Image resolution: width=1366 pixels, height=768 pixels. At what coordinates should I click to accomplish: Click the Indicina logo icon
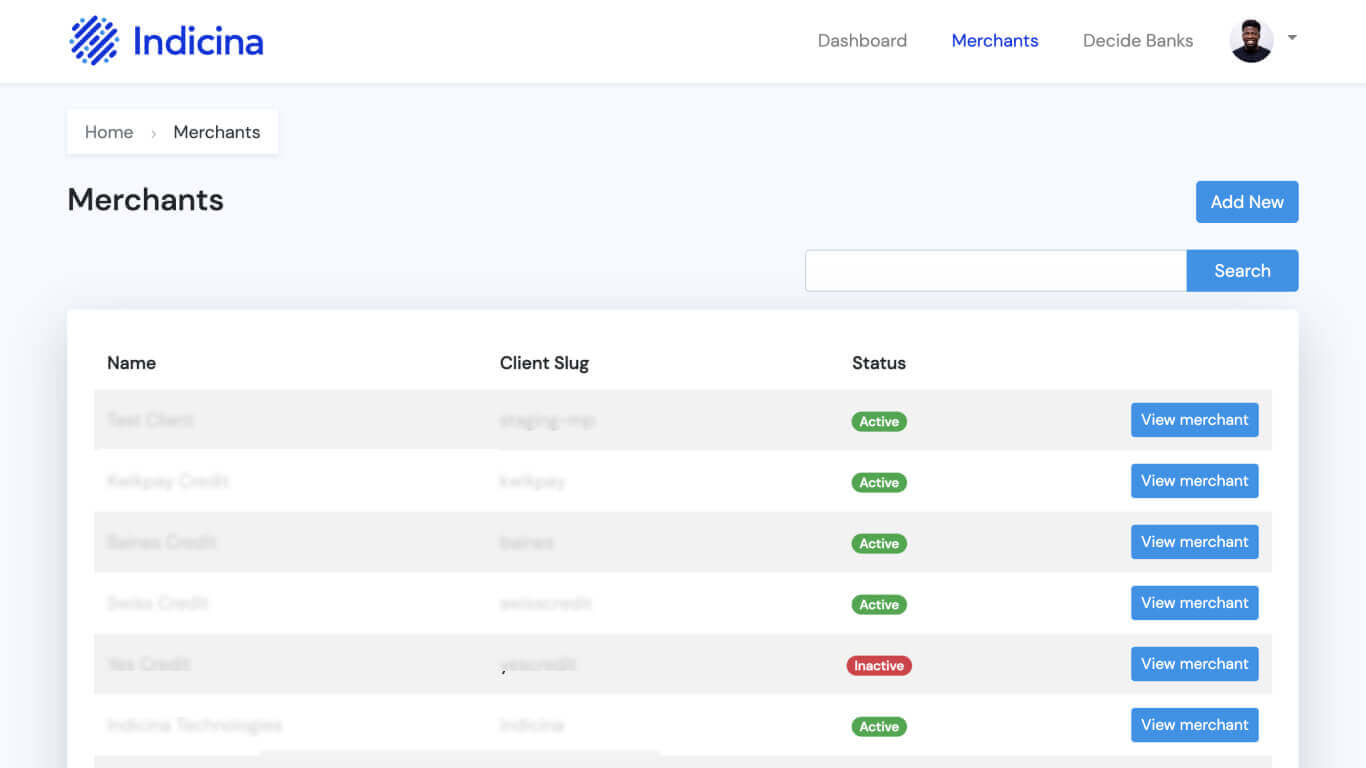(94, 41)
